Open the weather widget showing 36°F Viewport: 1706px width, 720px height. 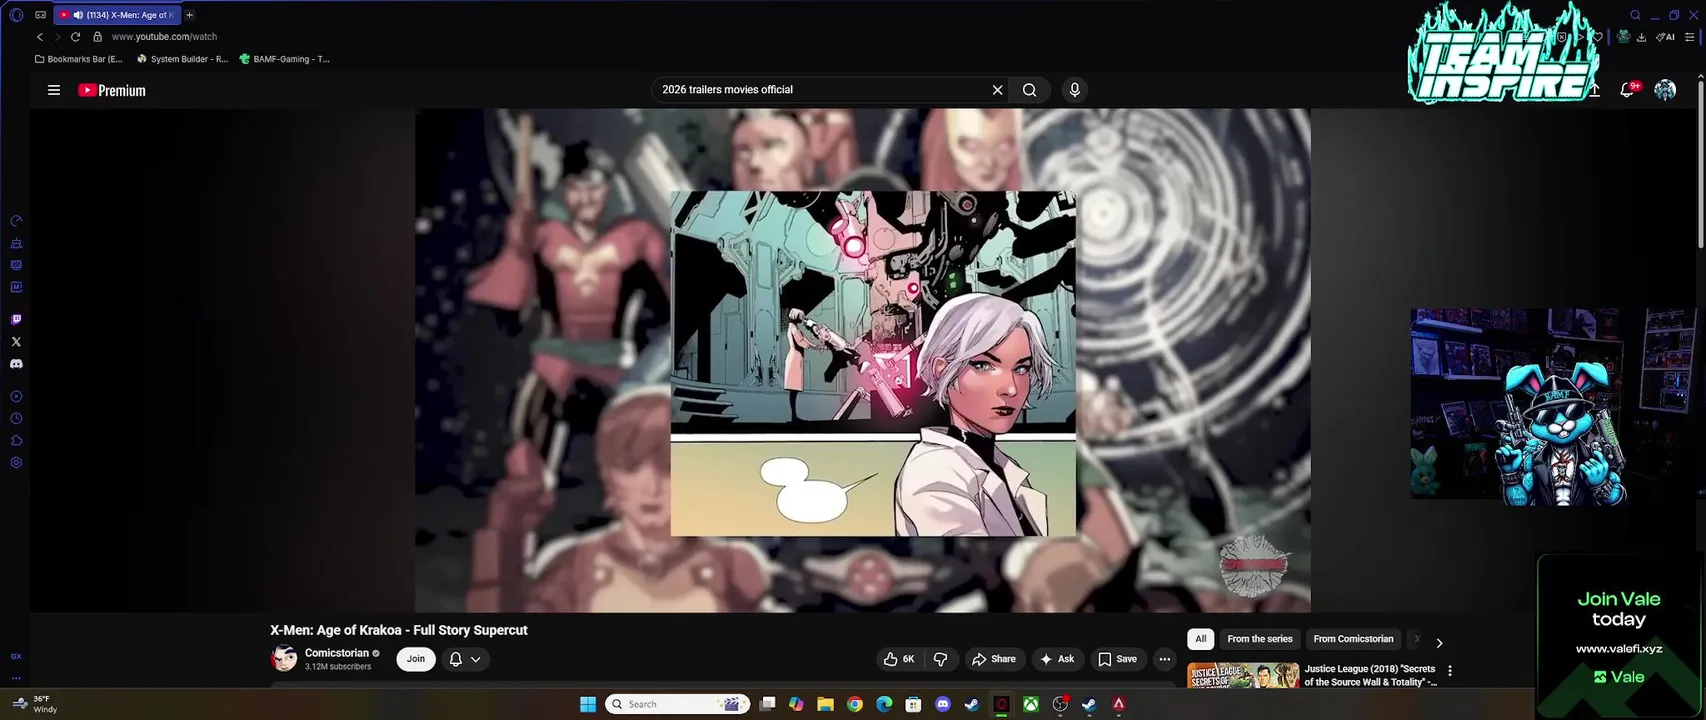pos(36,704)
